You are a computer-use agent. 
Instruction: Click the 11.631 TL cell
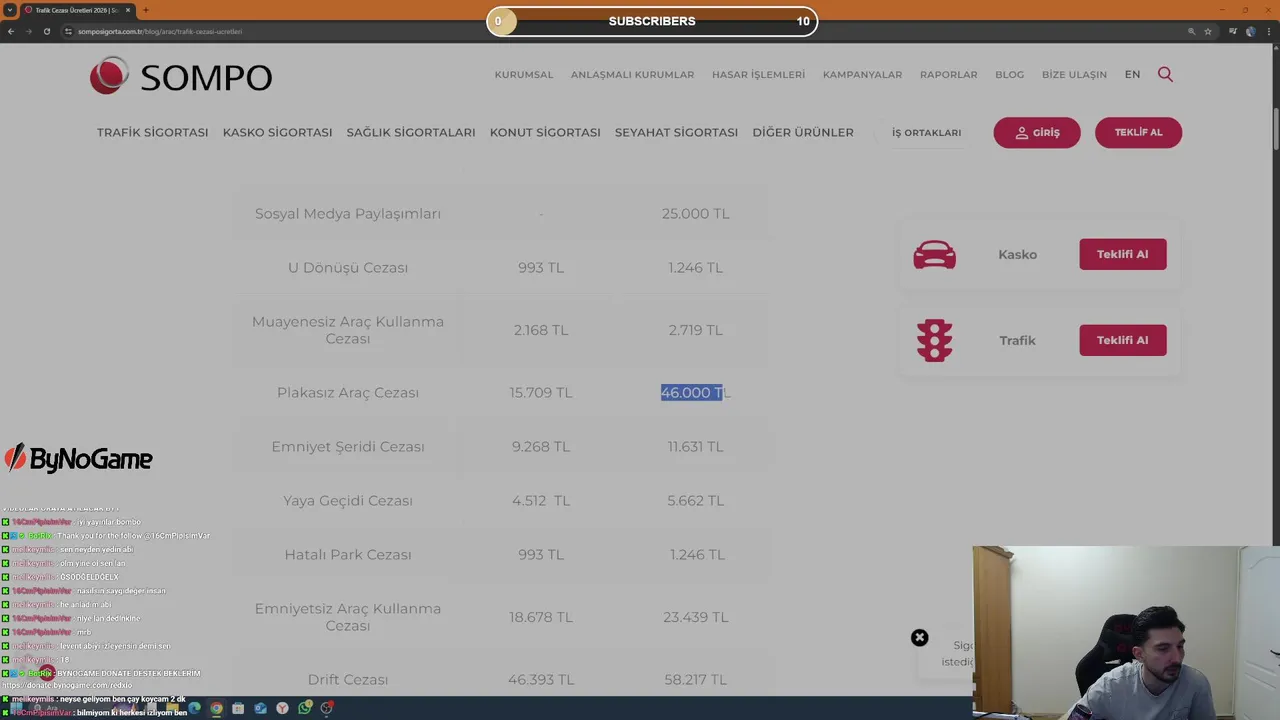(695, 447)
